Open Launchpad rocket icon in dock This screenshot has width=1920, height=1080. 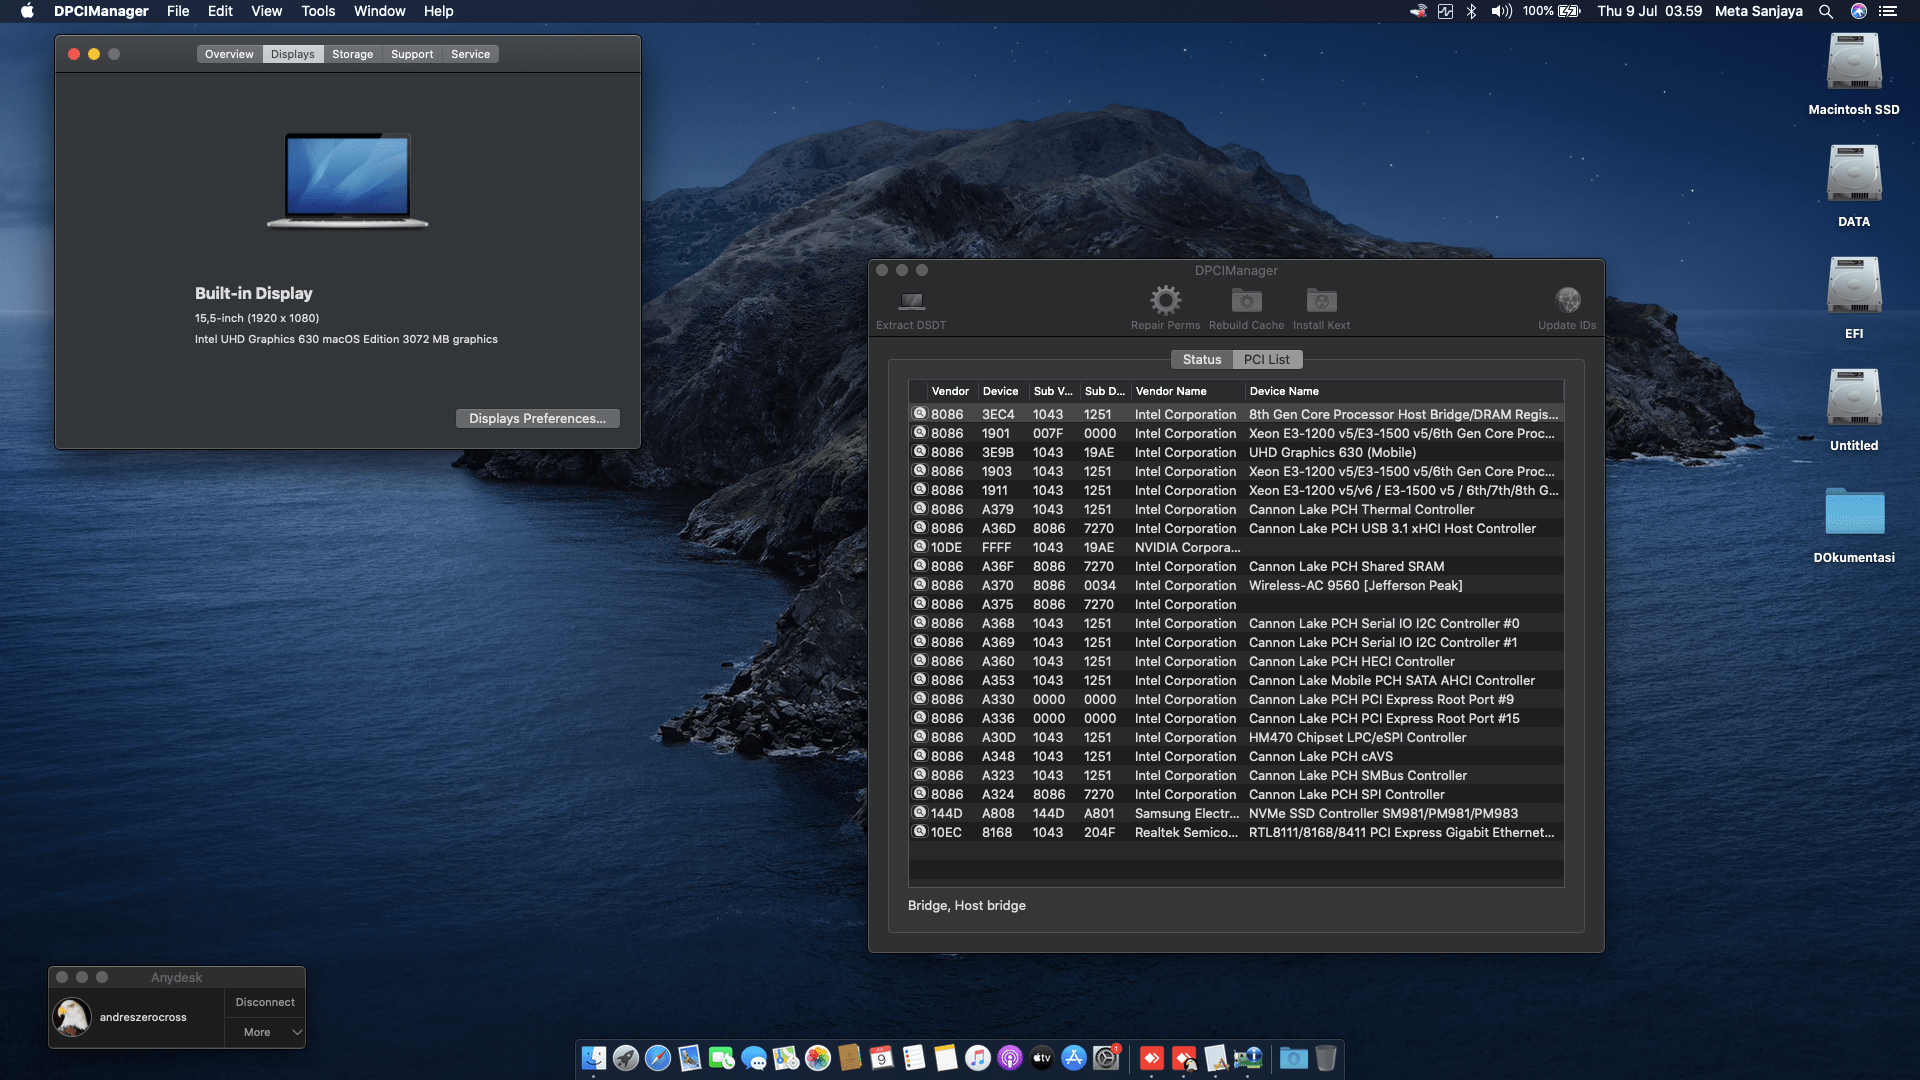coord(626,1058)
